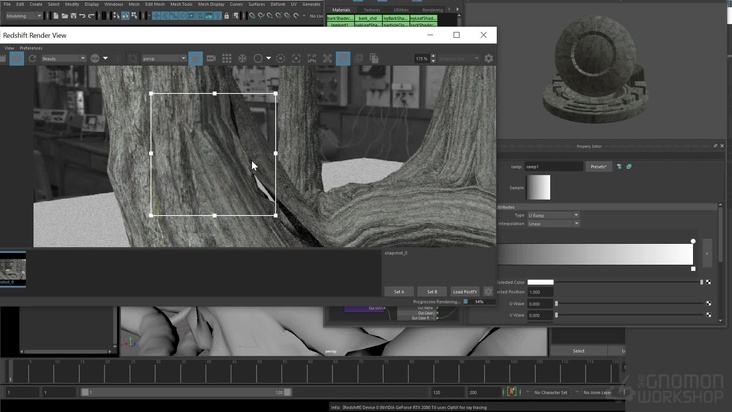Click the Set B button

click(x=432, y=292)
